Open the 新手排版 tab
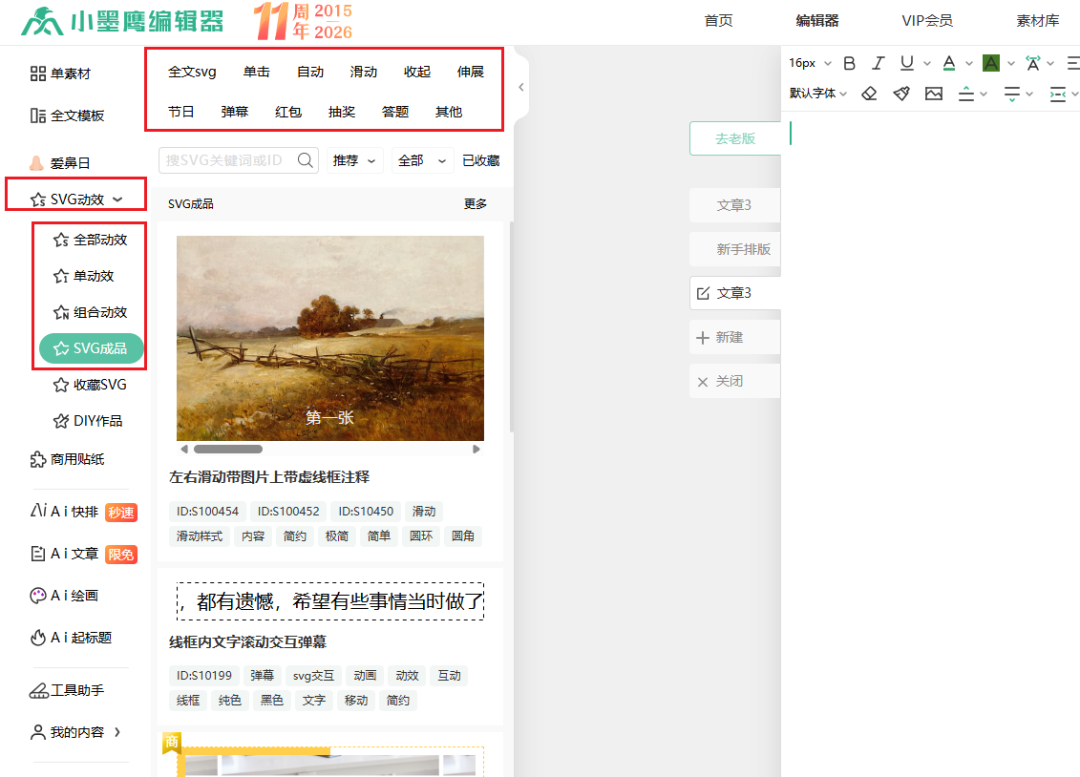The height and width of the screenshot is (777, 1080). tap(735, 249)
